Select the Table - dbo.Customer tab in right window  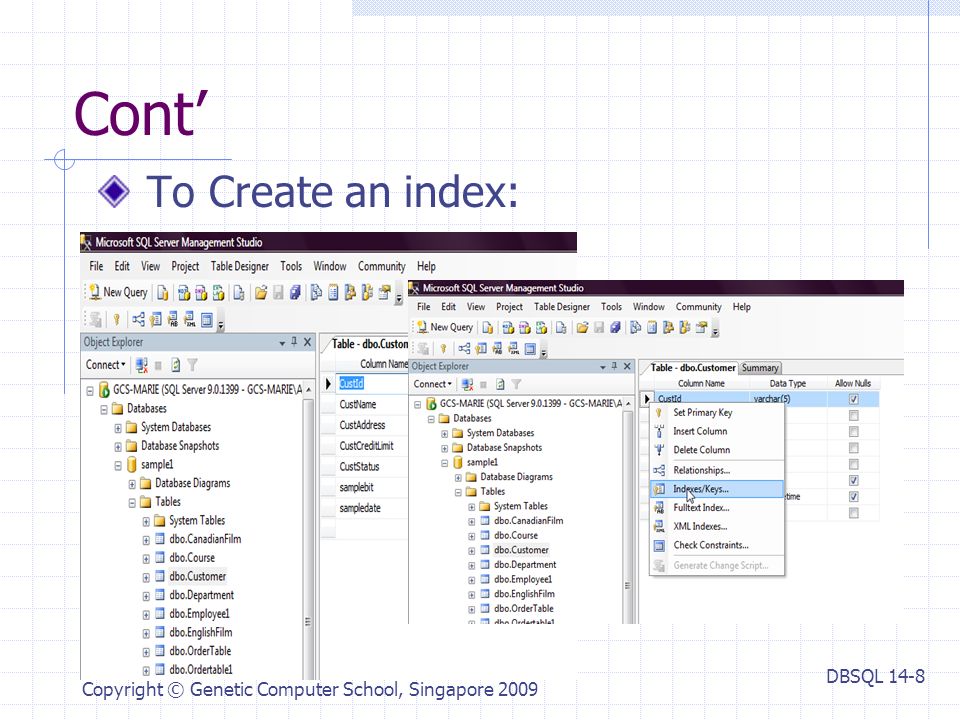(x=692, y=368)
